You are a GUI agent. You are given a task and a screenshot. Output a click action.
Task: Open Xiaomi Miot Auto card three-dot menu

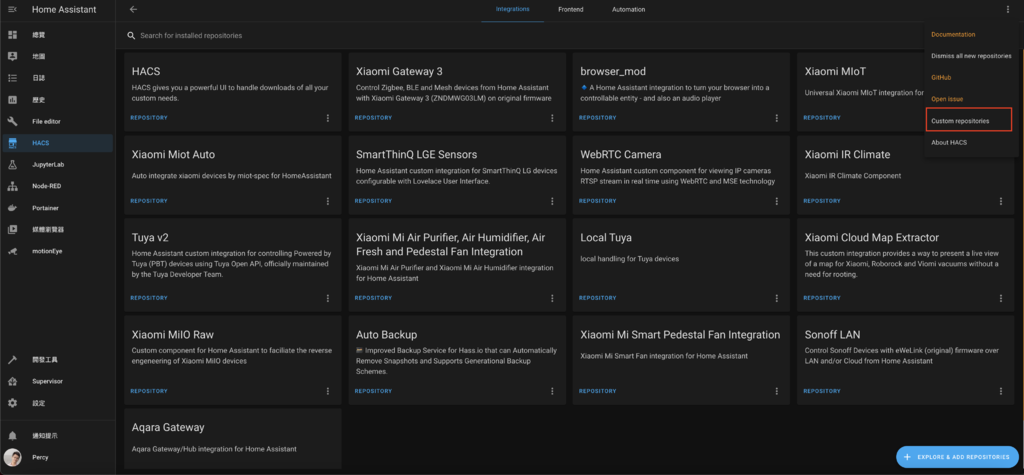[x=328, y=201]
